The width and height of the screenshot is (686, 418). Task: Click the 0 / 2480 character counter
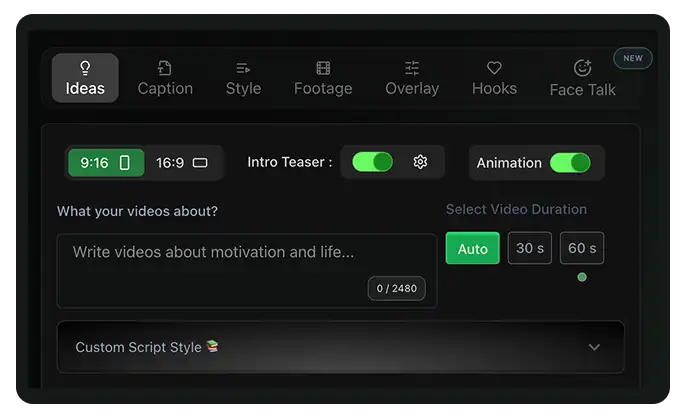click(396, 289)
